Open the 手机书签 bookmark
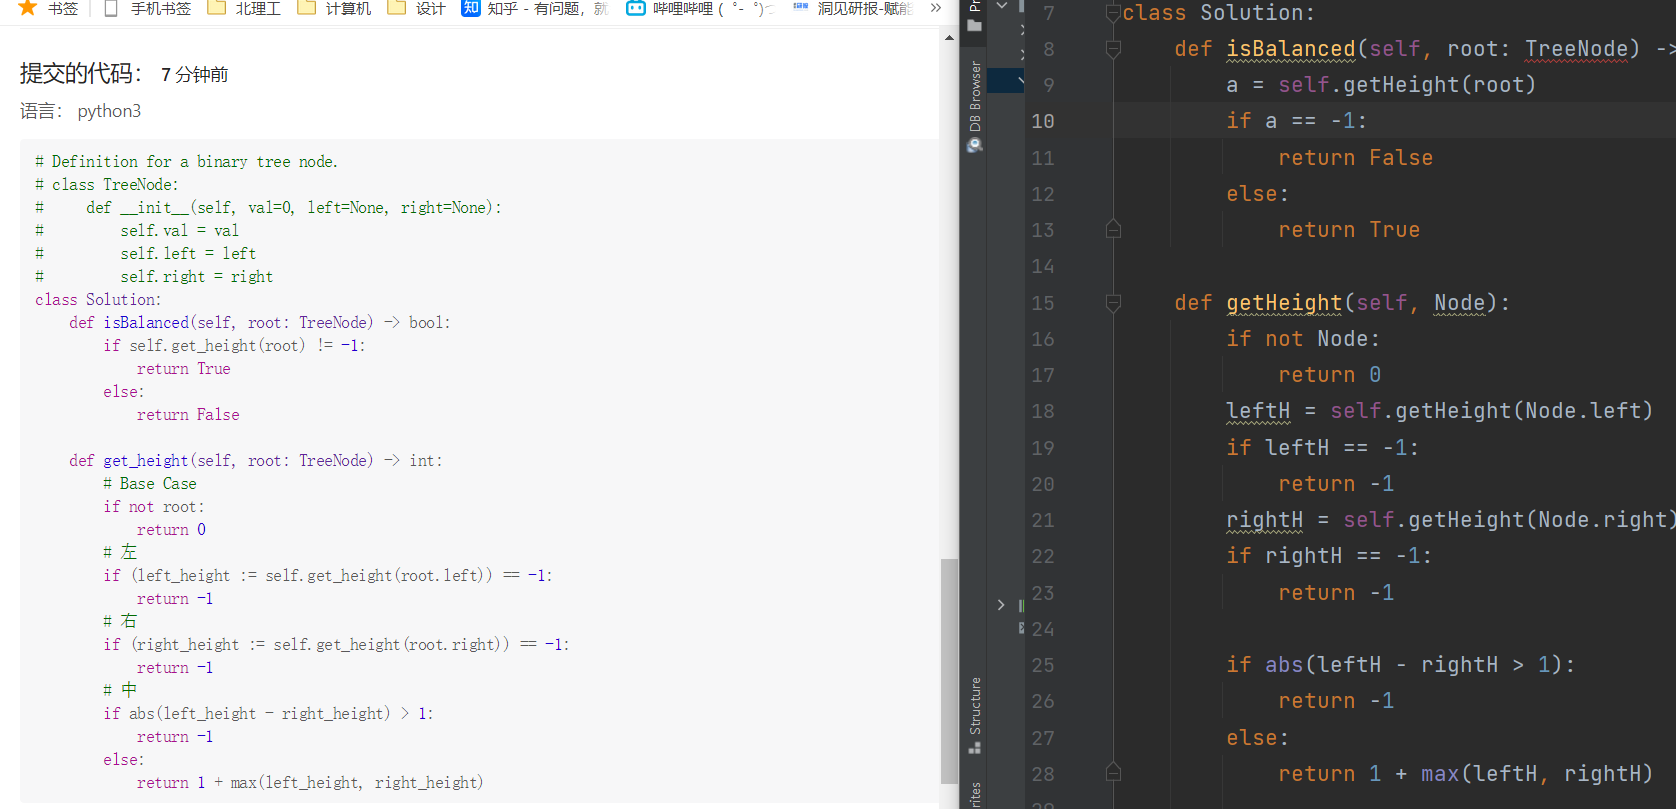Viewport: 1676px width, 809px height. (x=147, y=8)
